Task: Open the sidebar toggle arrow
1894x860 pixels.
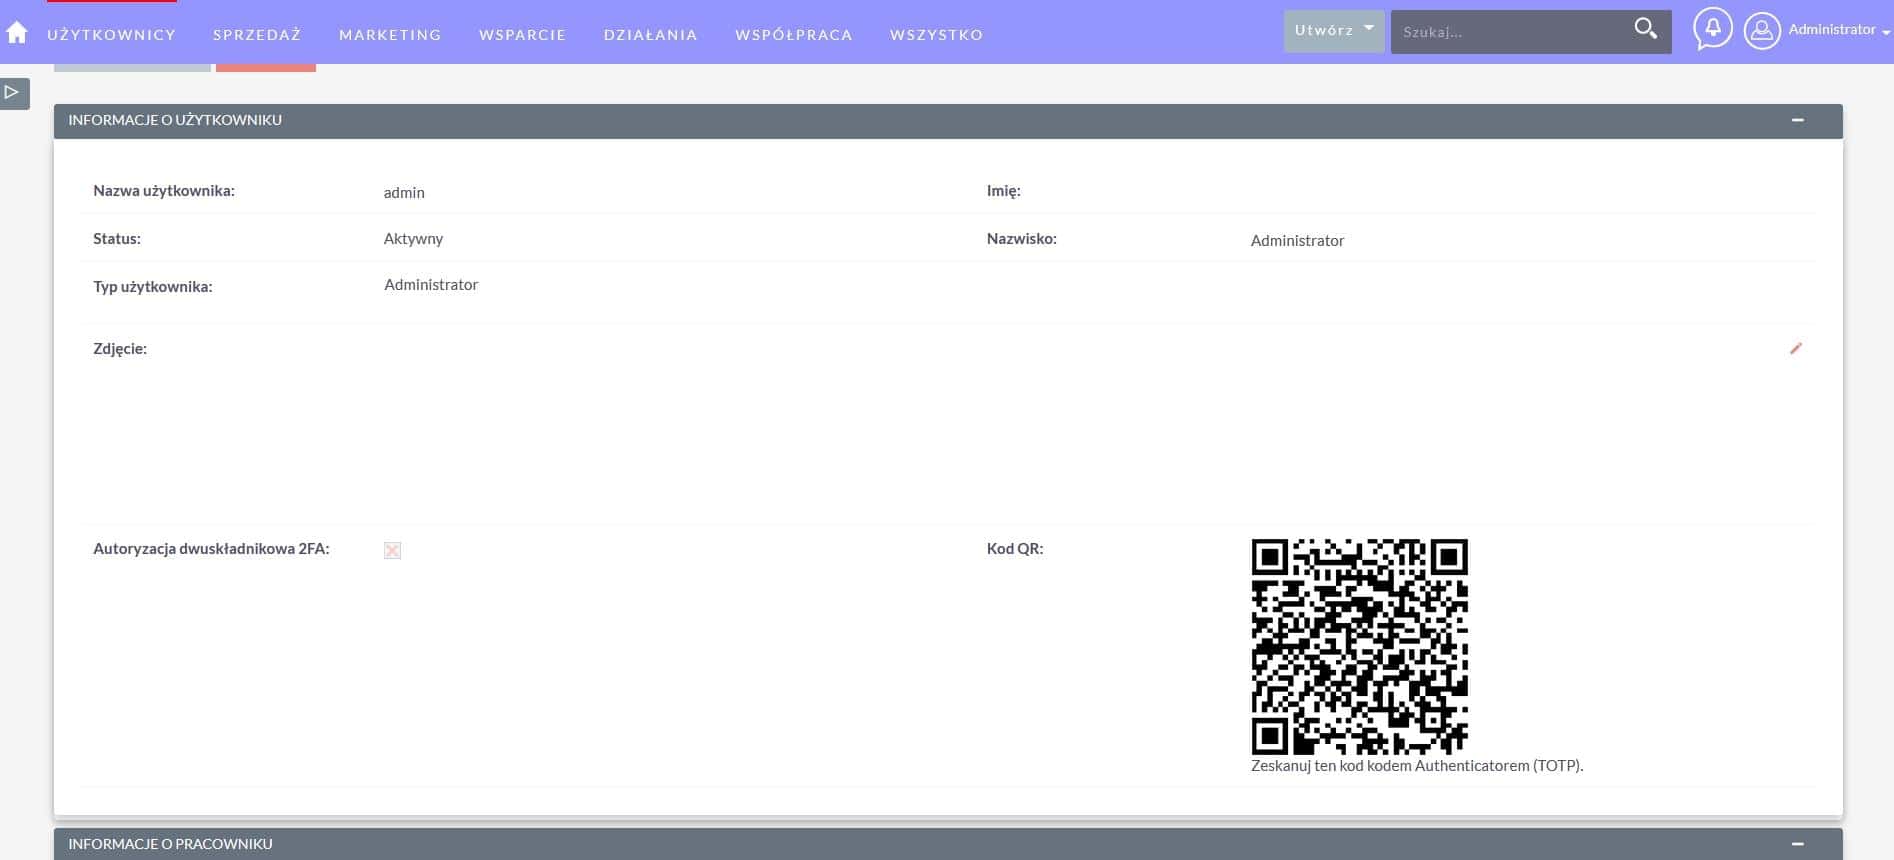Action: coord(14,93)
